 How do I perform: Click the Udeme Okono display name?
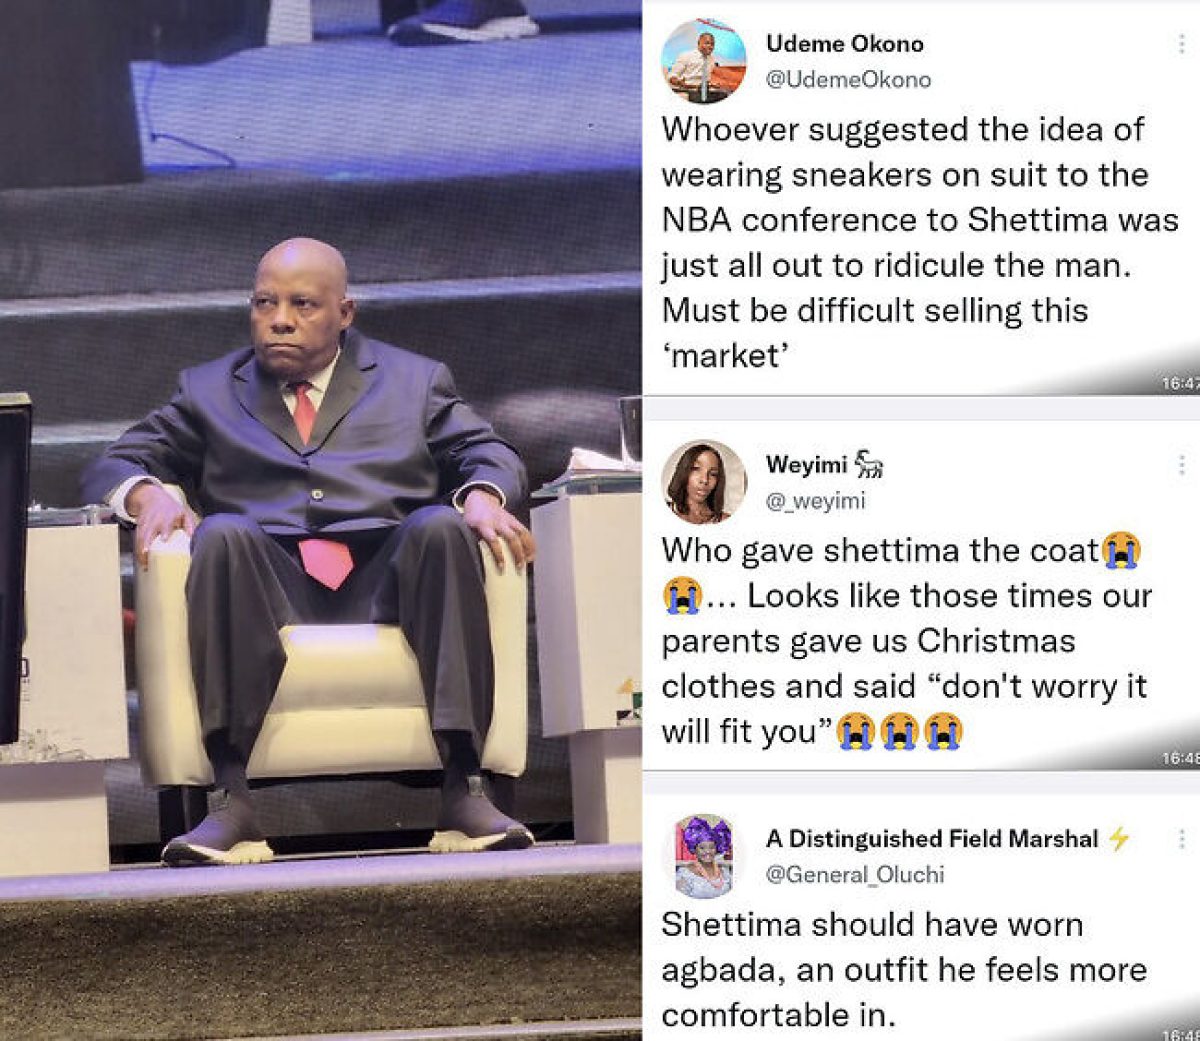[x=845, y=44]
